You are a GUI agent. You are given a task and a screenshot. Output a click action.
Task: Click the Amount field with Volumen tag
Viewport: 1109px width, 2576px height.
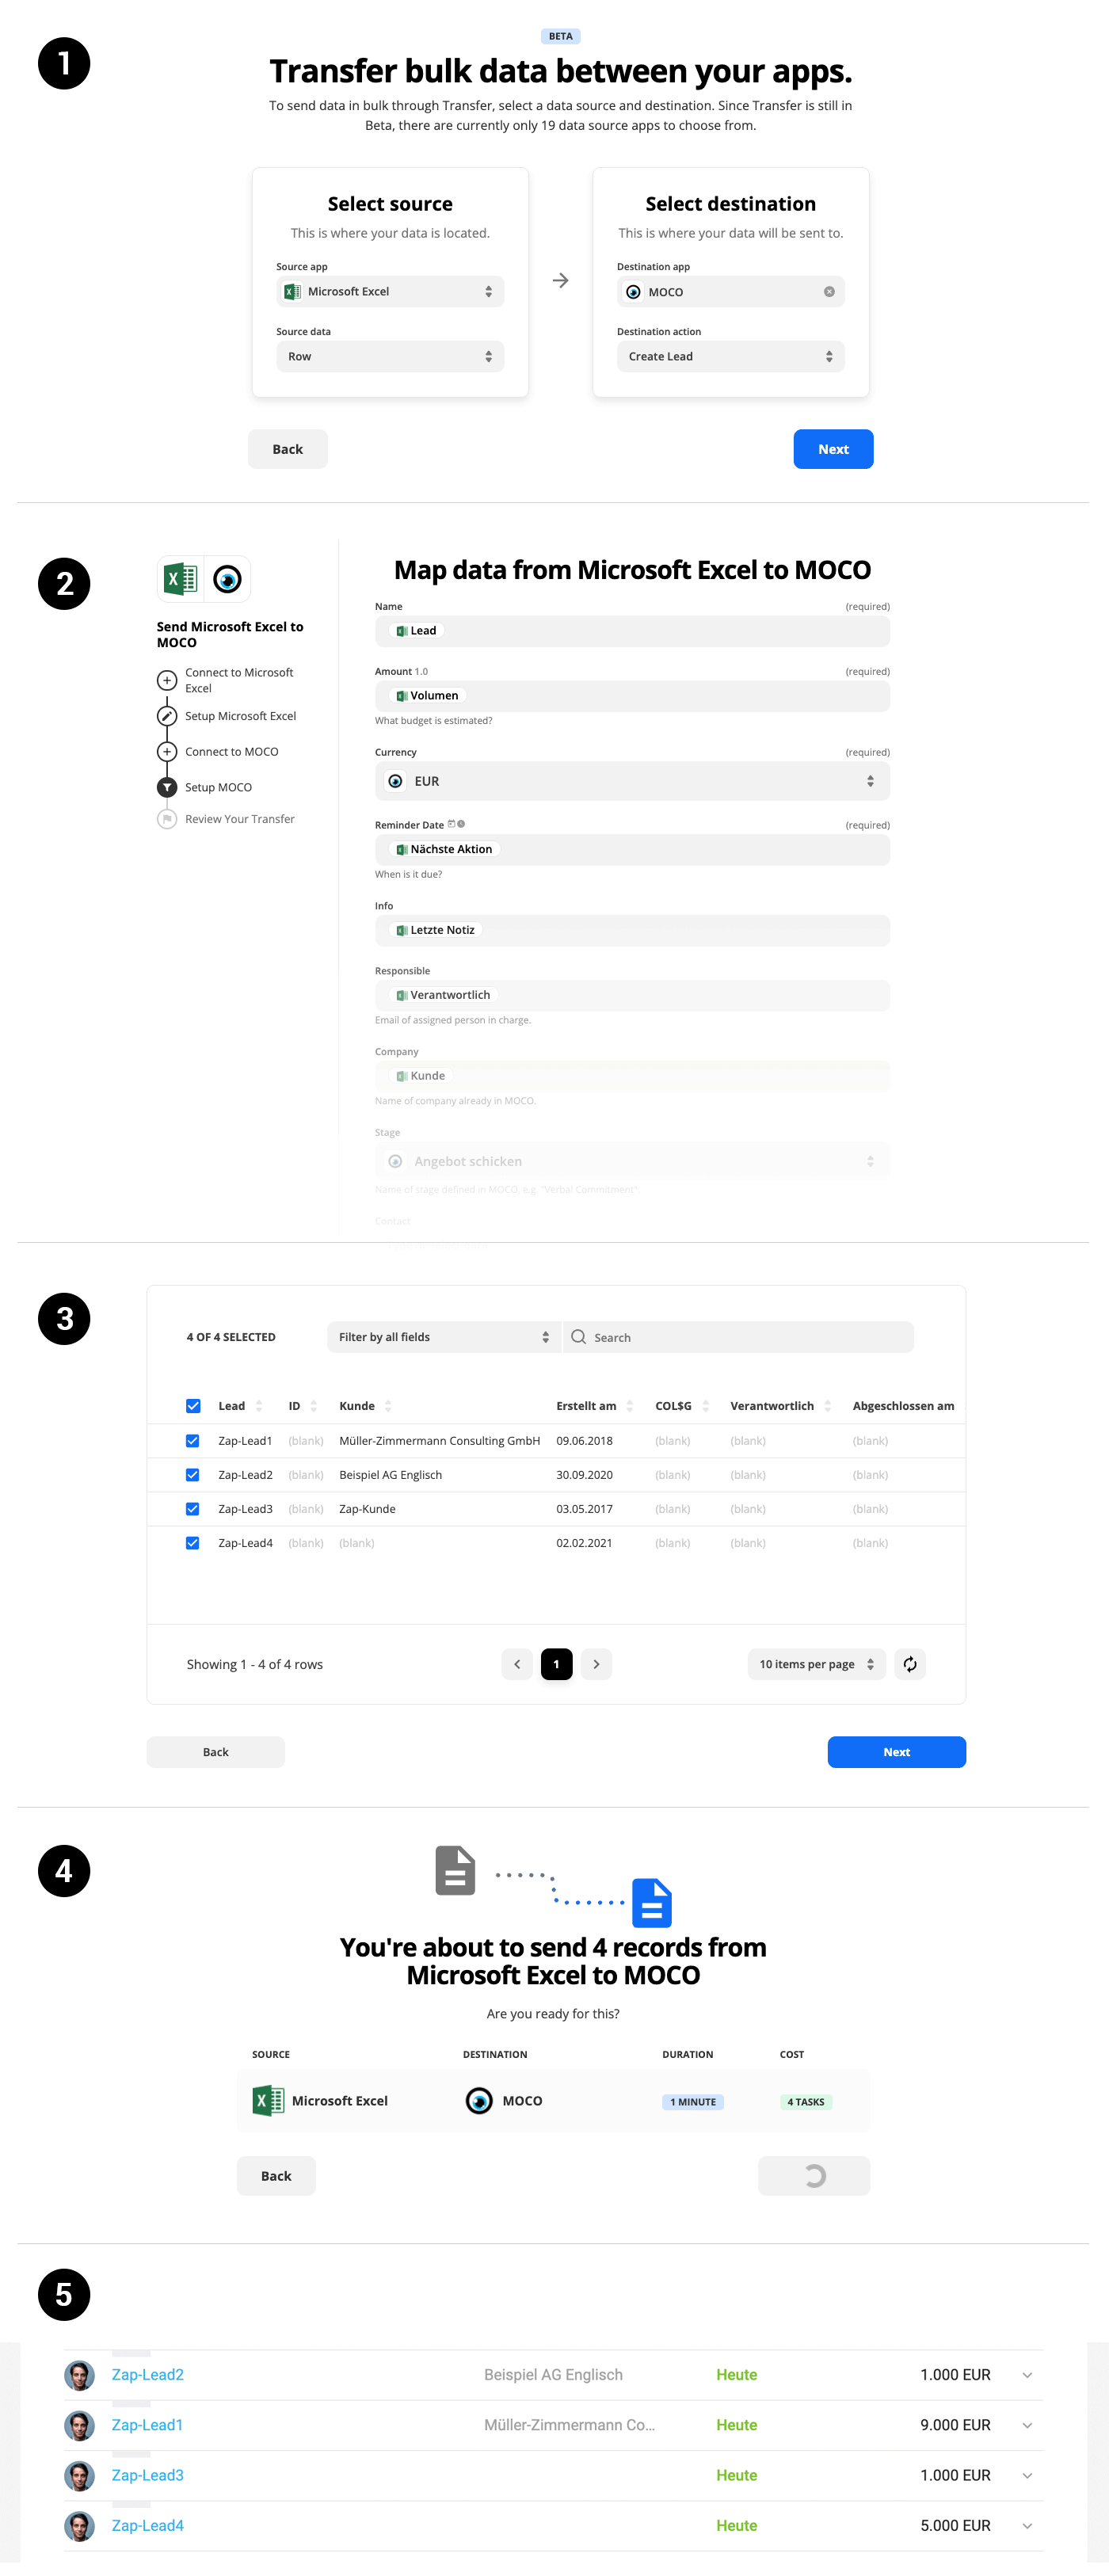[x=632, y=696]
